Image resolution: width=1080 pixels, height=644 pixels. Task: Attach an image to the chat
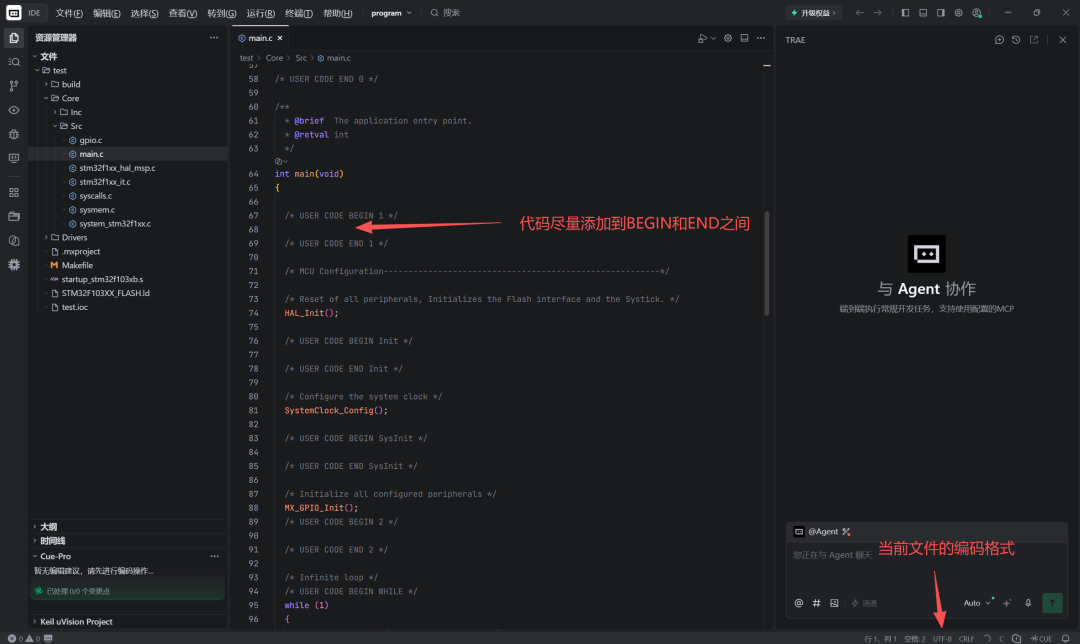click(x=834, y=603)
